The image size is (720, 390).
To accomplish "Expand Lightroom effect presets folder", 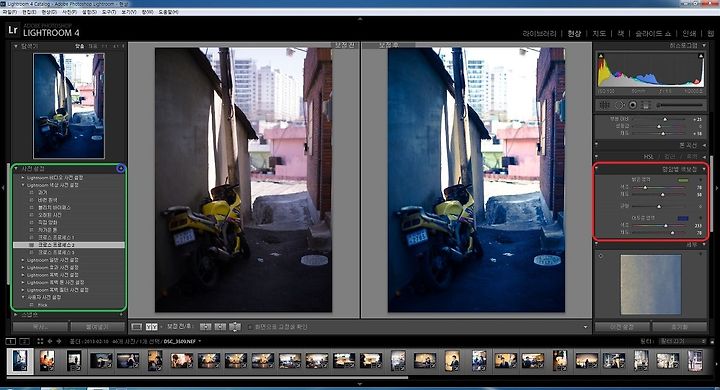I will (x=23, y=267).
